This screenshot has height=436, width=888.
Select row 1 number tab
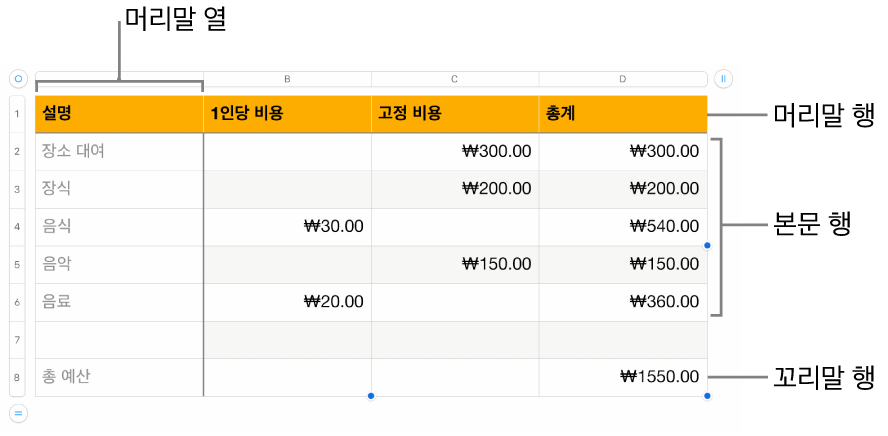(x=18, y=114)
